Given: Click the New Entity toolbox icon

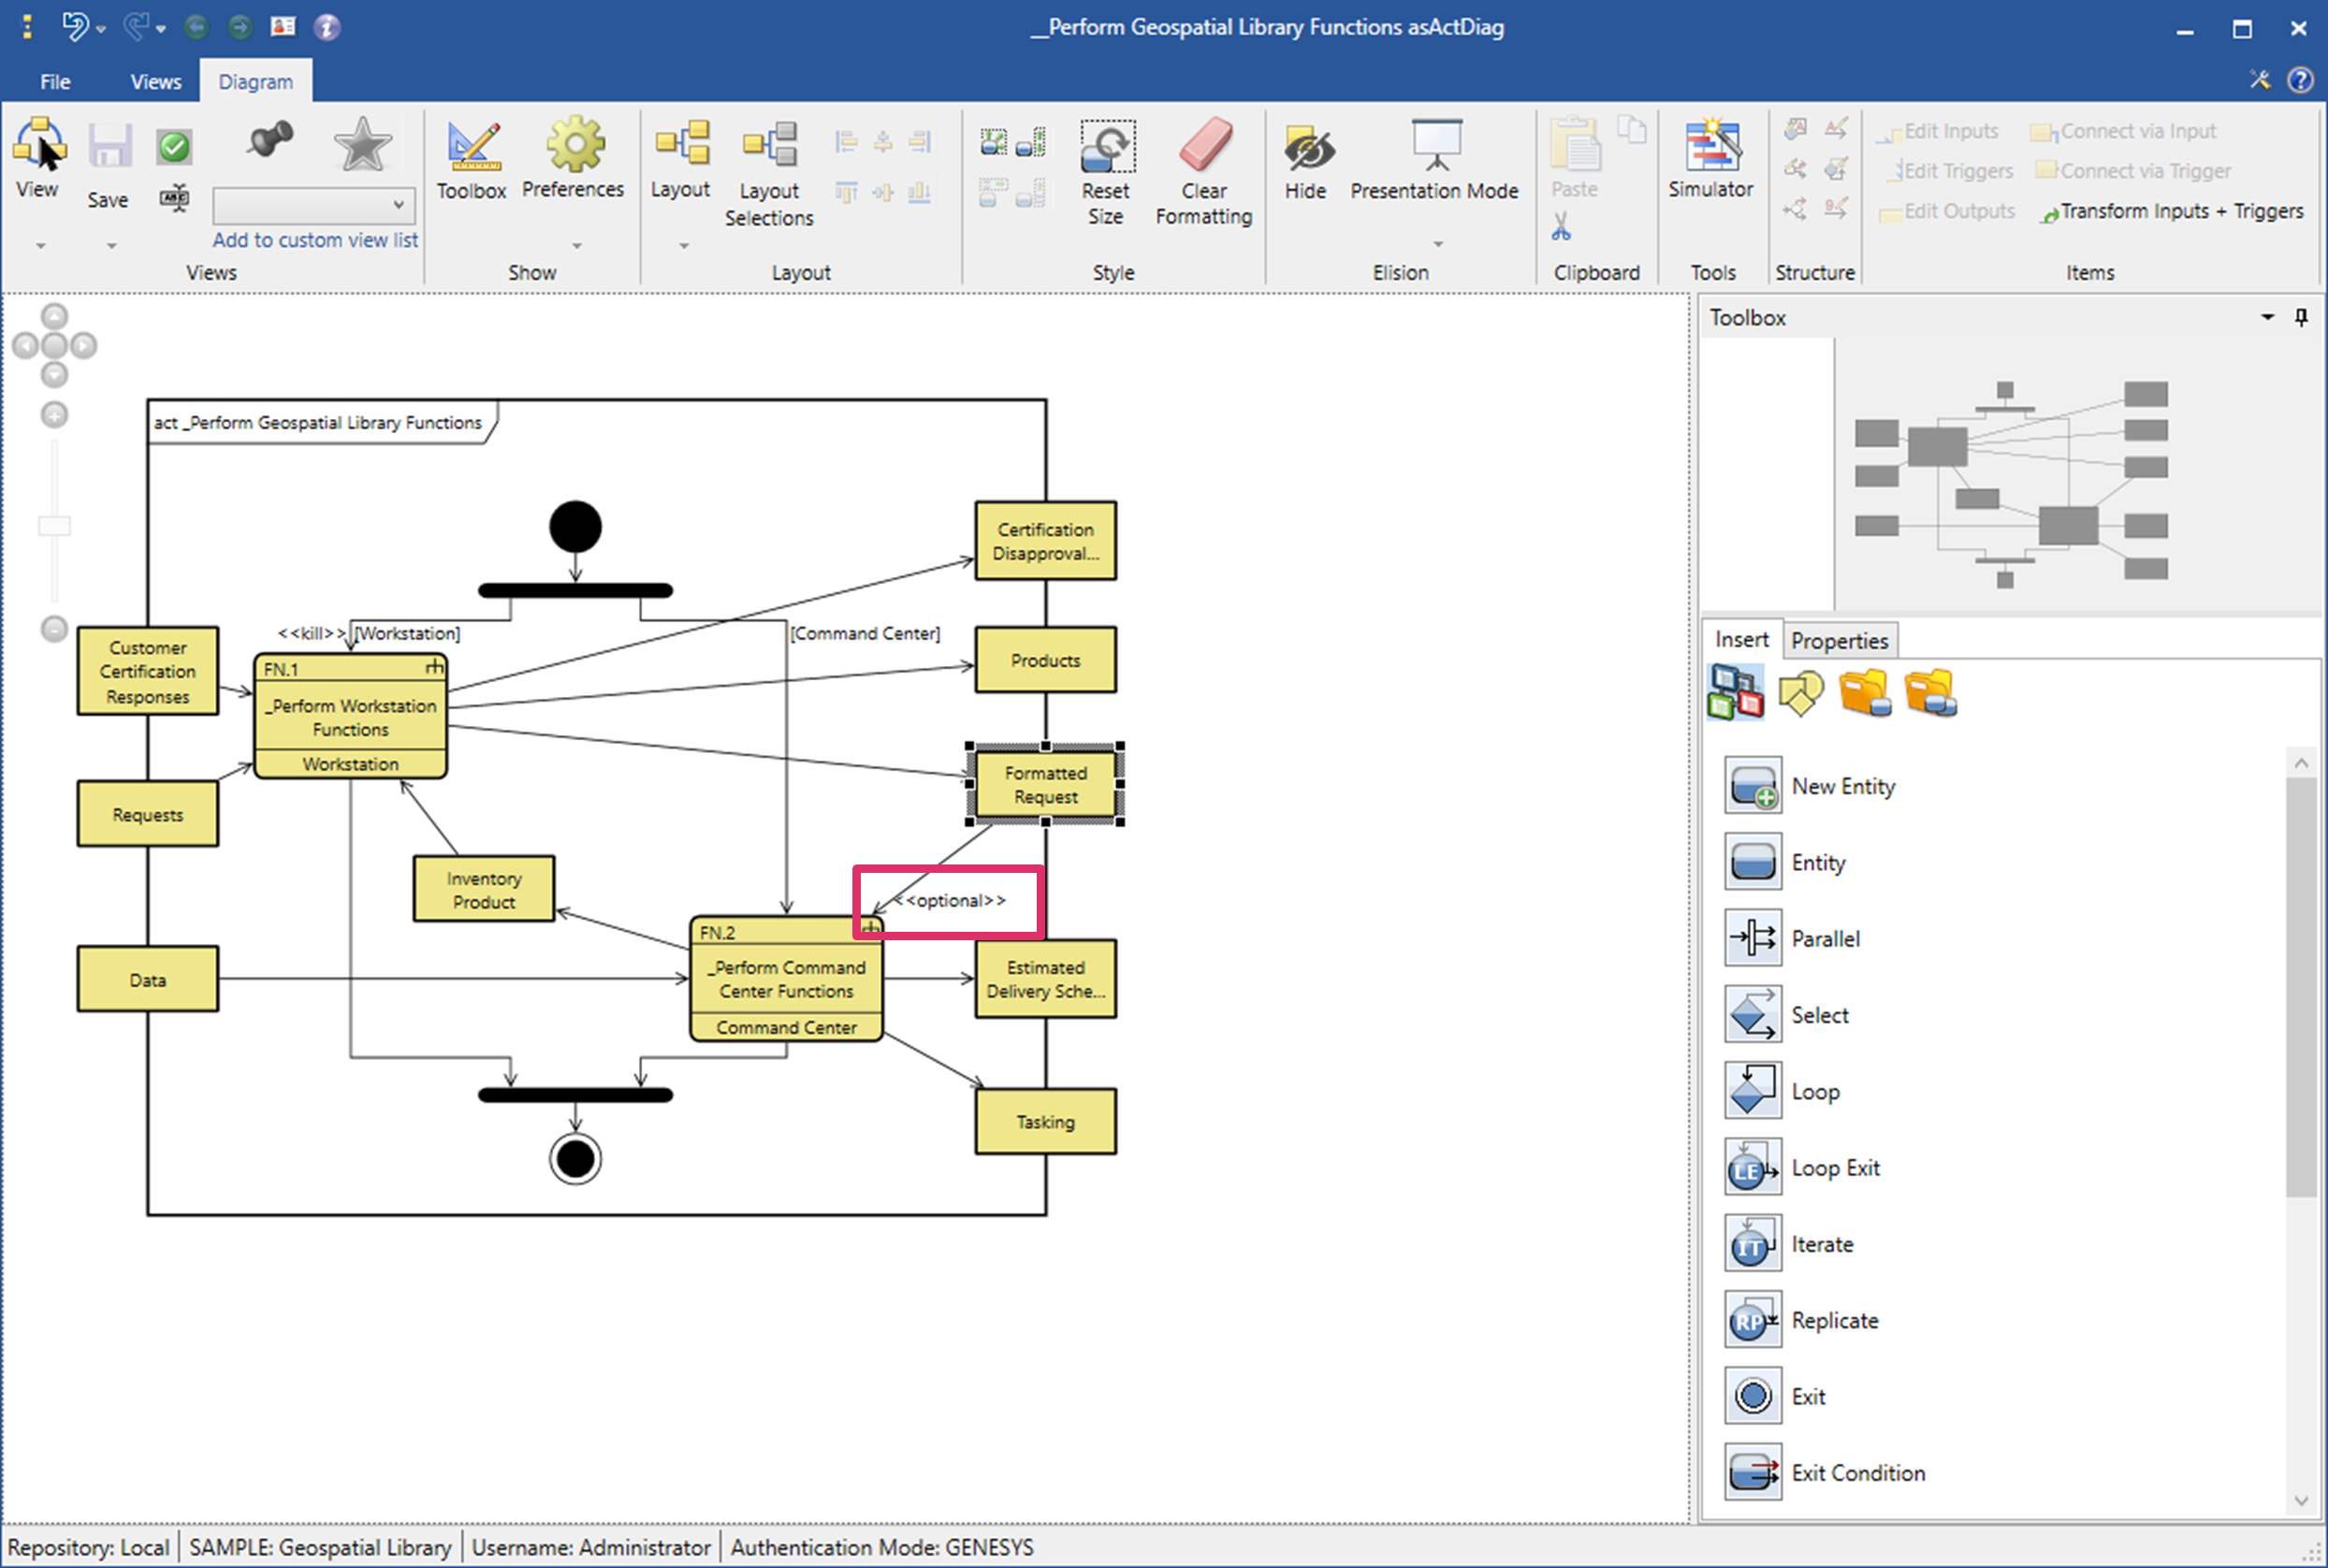Looking at the screenshot, I should pyautogui.click(x=1752, y=786).
